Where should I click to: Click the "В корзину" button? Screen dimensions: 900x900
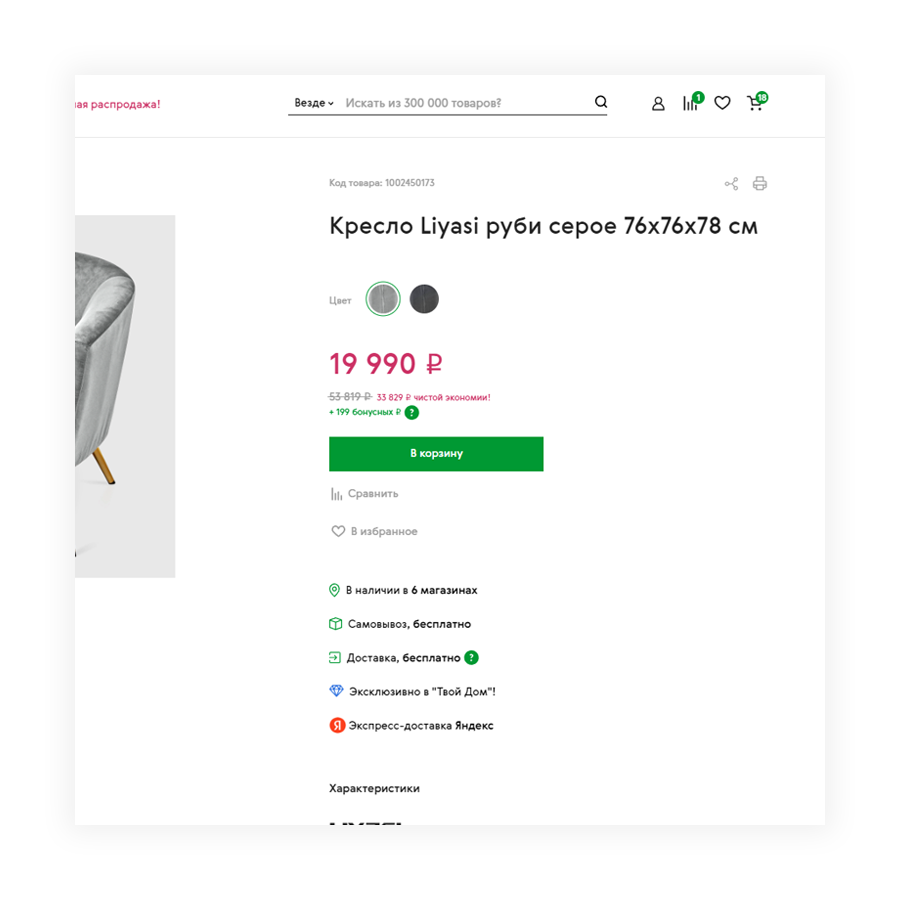[x=436, y=454]
